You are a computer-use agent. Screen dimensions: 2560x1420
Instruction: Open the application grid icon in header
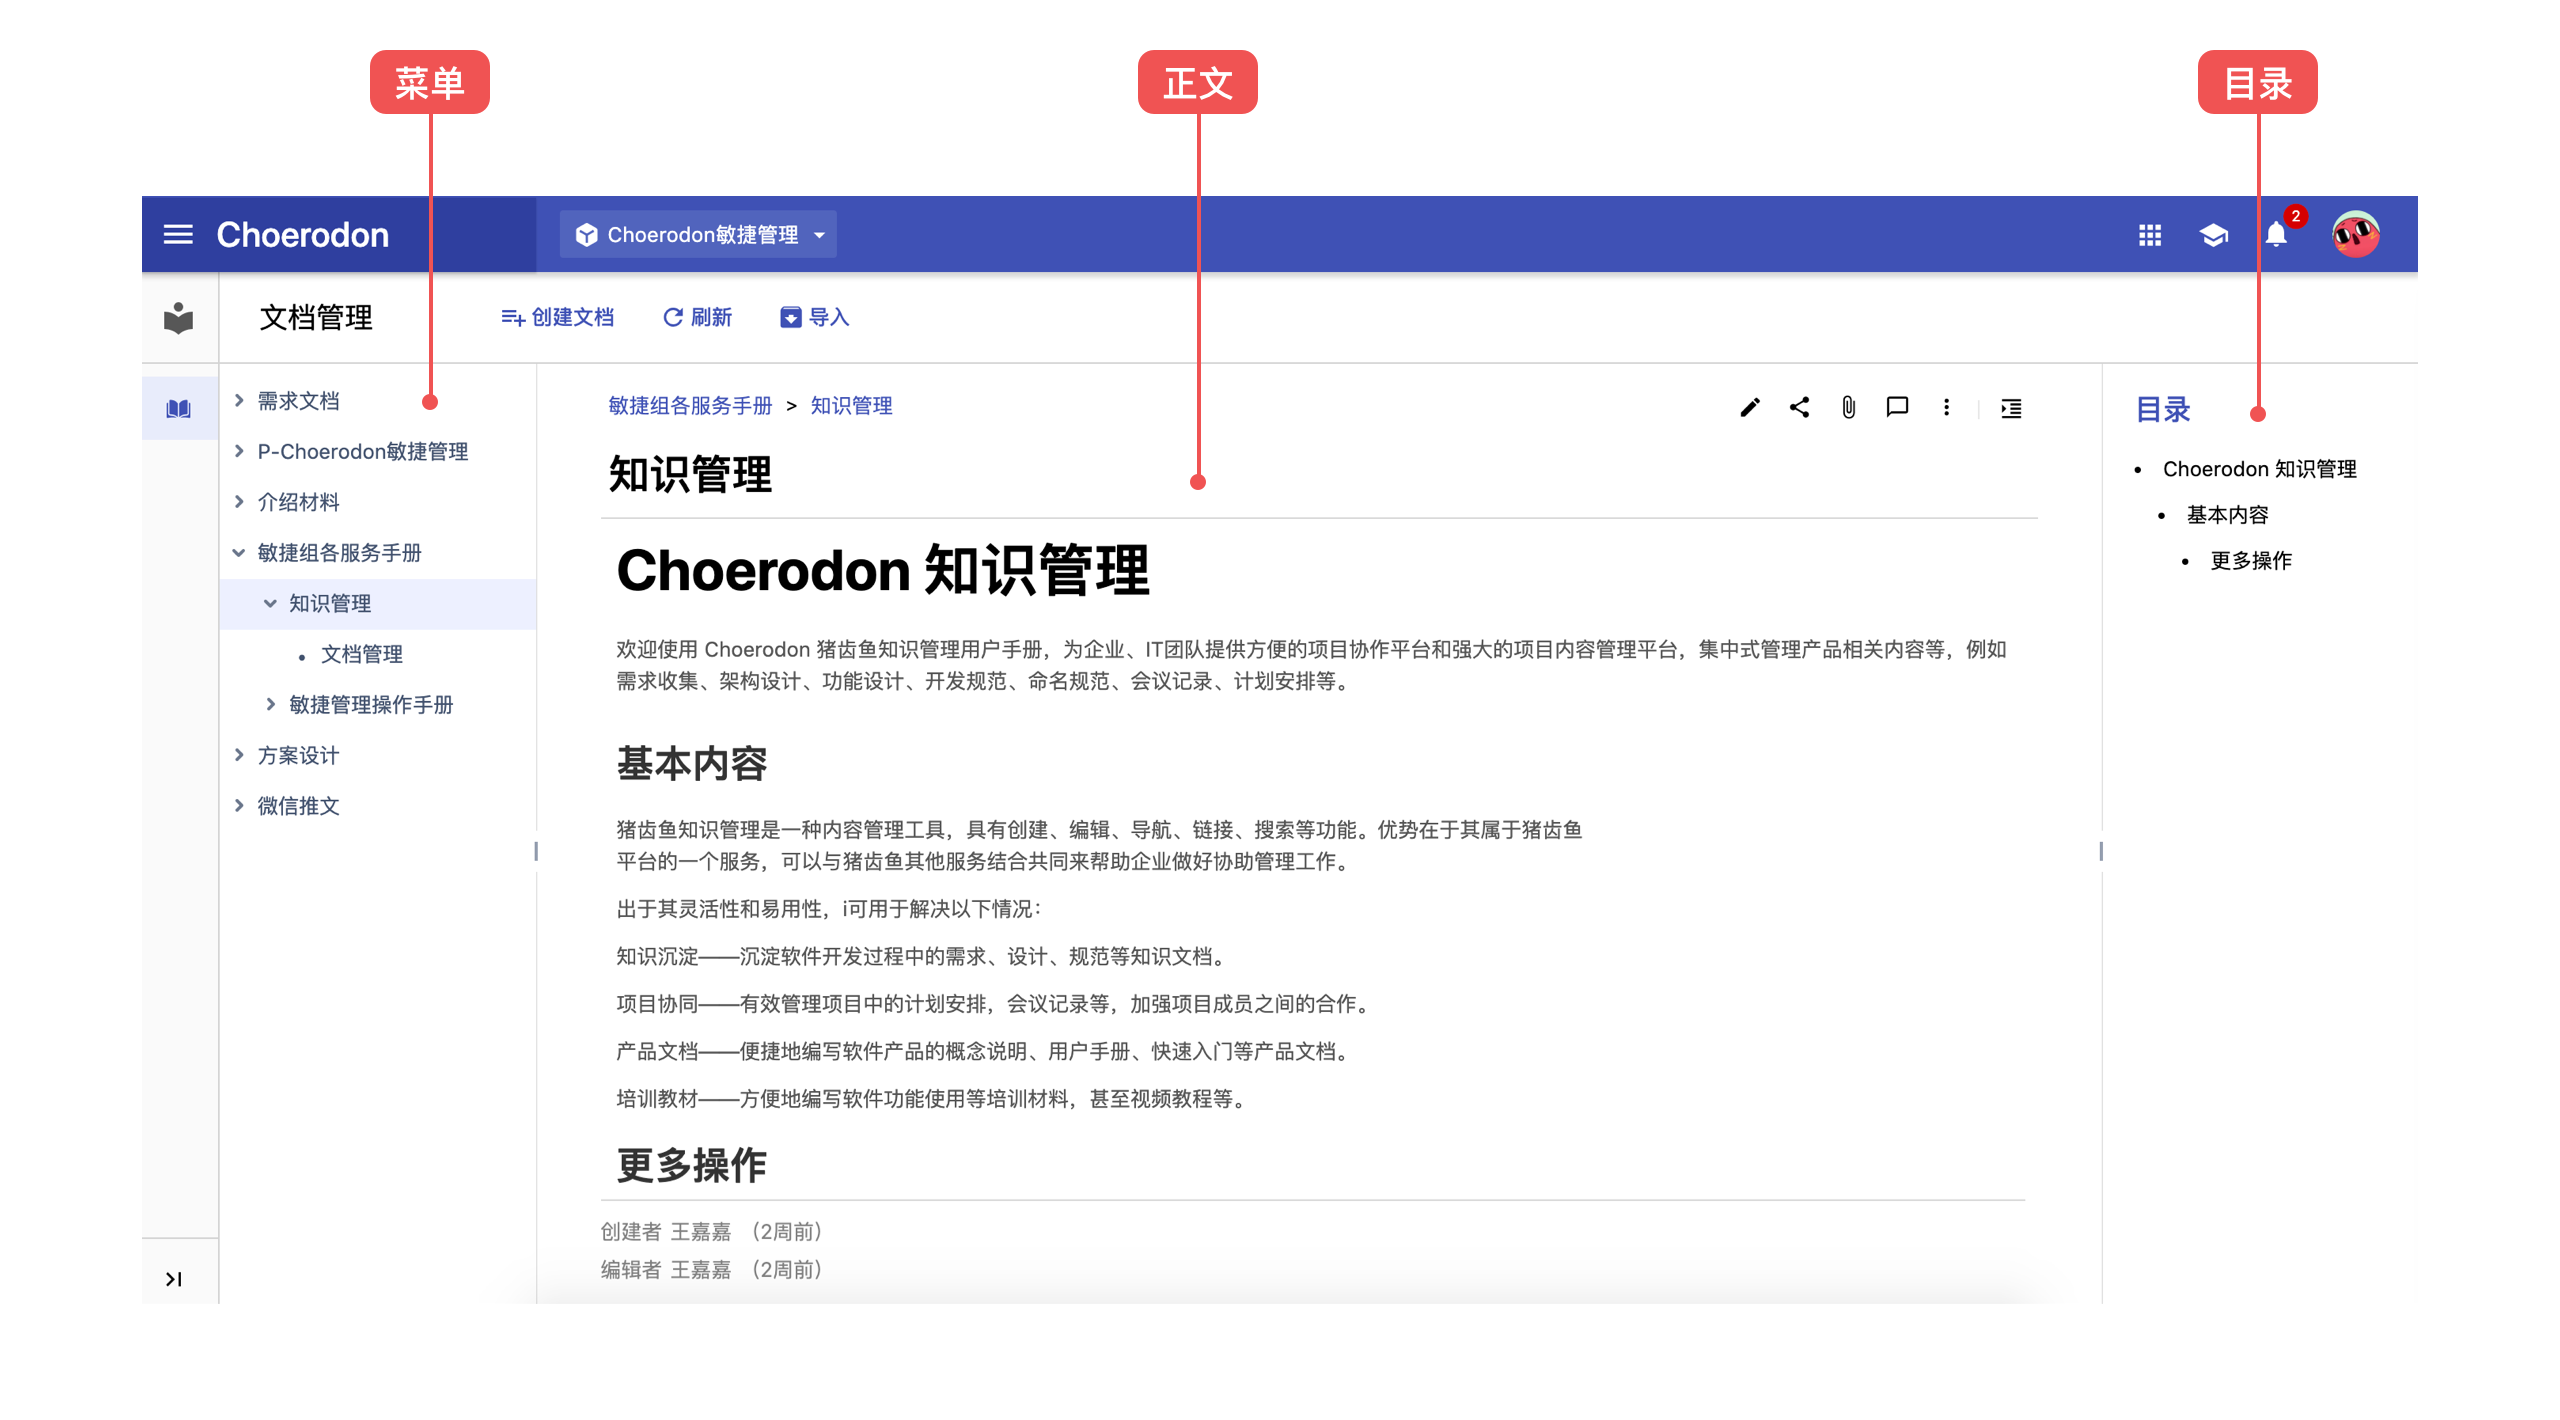(2150, 235)
